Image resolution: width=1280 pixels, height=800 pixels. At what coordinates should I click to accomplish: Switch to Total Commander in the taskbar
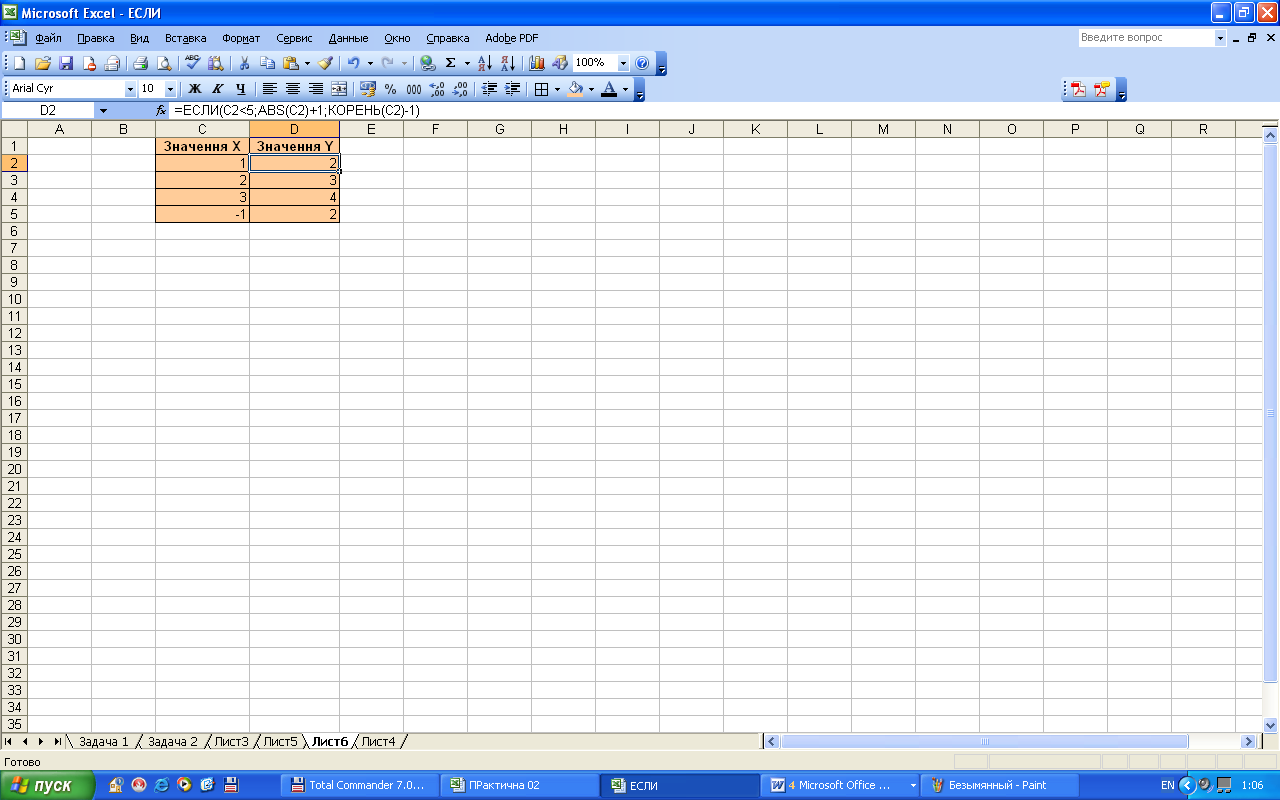tap(362, 785)
